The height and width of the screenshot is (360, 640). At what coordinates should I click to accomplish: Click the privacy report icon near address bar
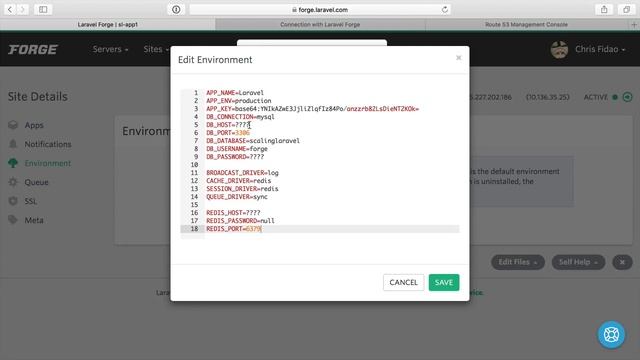pyautogui.click(x=176, y=9)
